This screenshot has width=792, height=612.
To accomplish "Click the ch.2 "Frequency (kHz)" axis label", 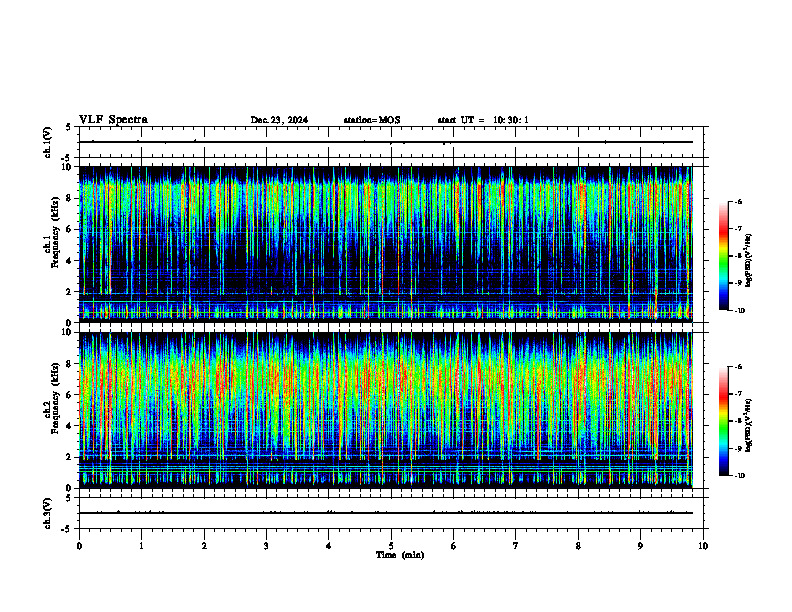I will [x=55, y=398].
